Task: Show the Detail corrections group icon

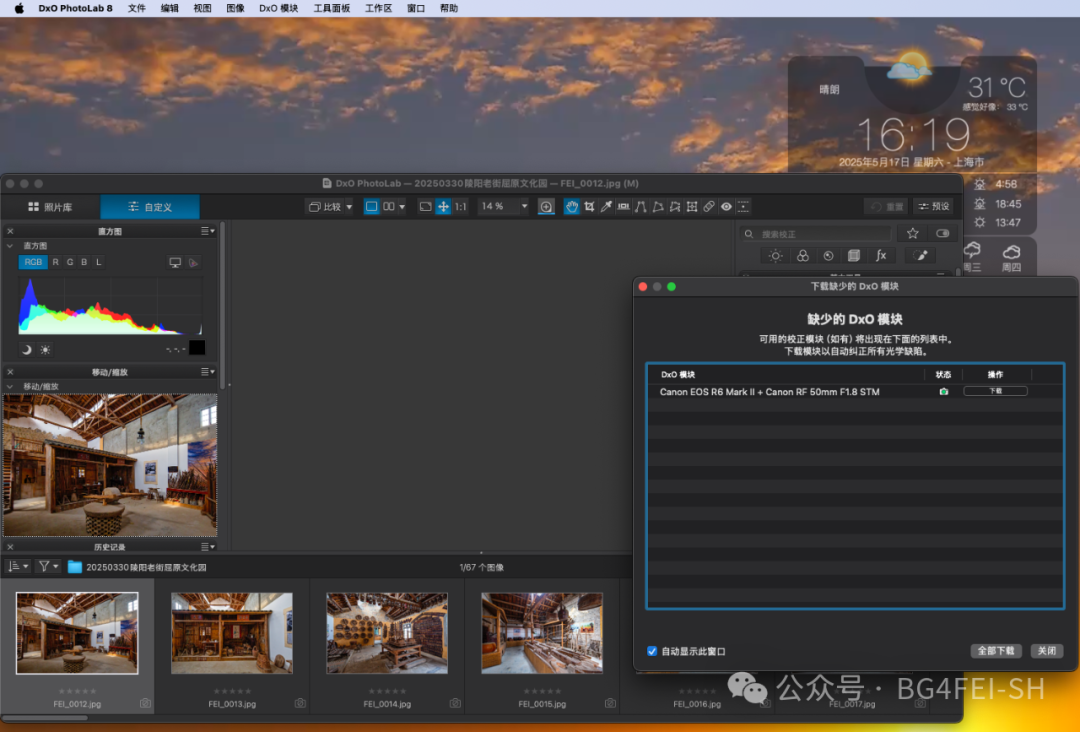Action: tap(828, 255)
